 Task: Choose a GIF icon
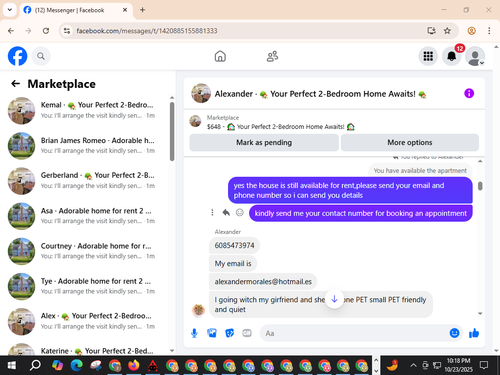[x=247, y=333]
